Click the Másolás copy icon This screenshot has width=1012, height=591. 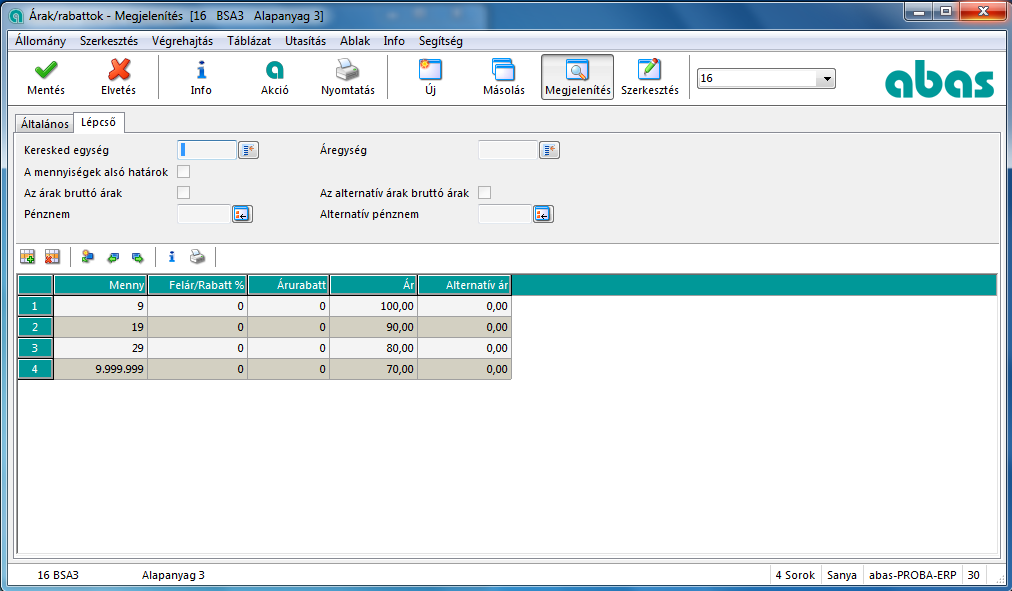click(503, 70)
